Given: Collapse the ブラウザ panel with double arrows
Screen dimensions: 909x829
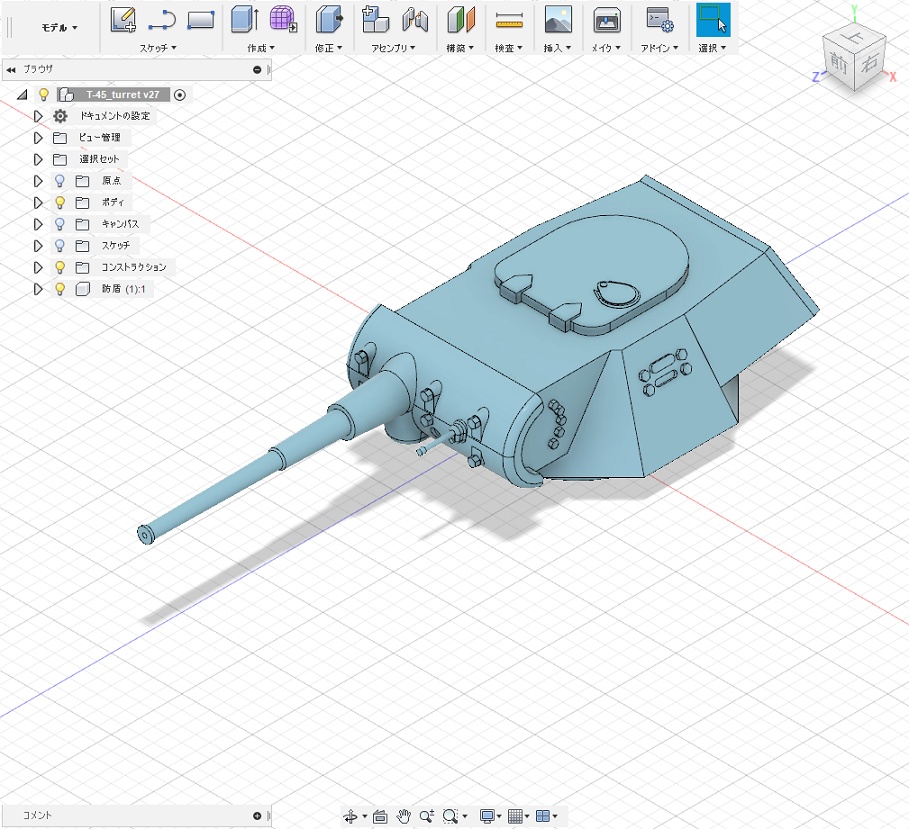Looking at the screenshot, I should 11,70.
